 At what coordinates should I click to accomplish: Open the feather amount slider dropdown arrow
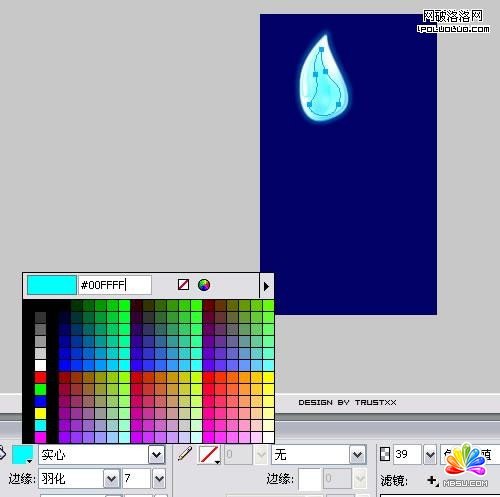159,479
